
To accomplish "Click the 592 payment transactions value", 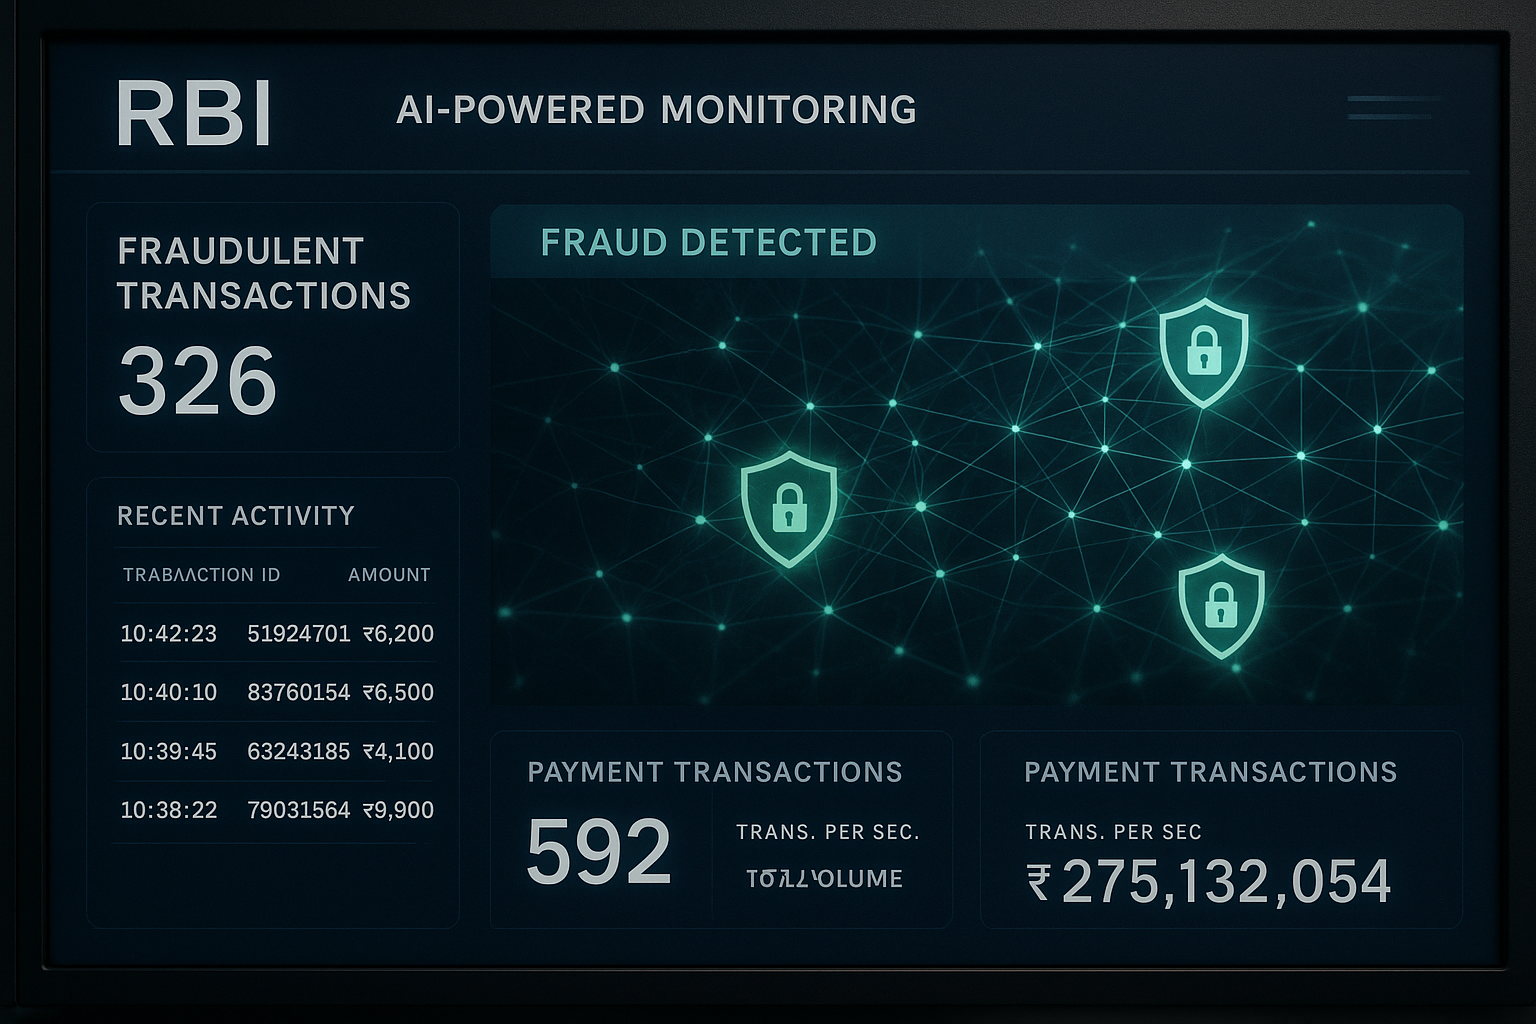I will 598,853.
